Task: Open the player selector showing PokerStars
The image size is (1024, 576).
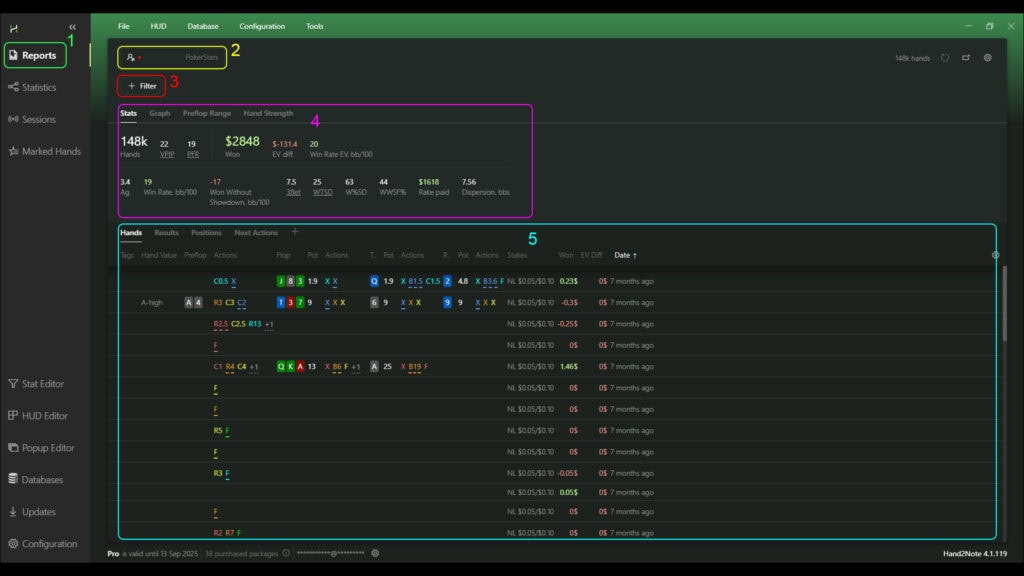Action: [x=172, y=58]
